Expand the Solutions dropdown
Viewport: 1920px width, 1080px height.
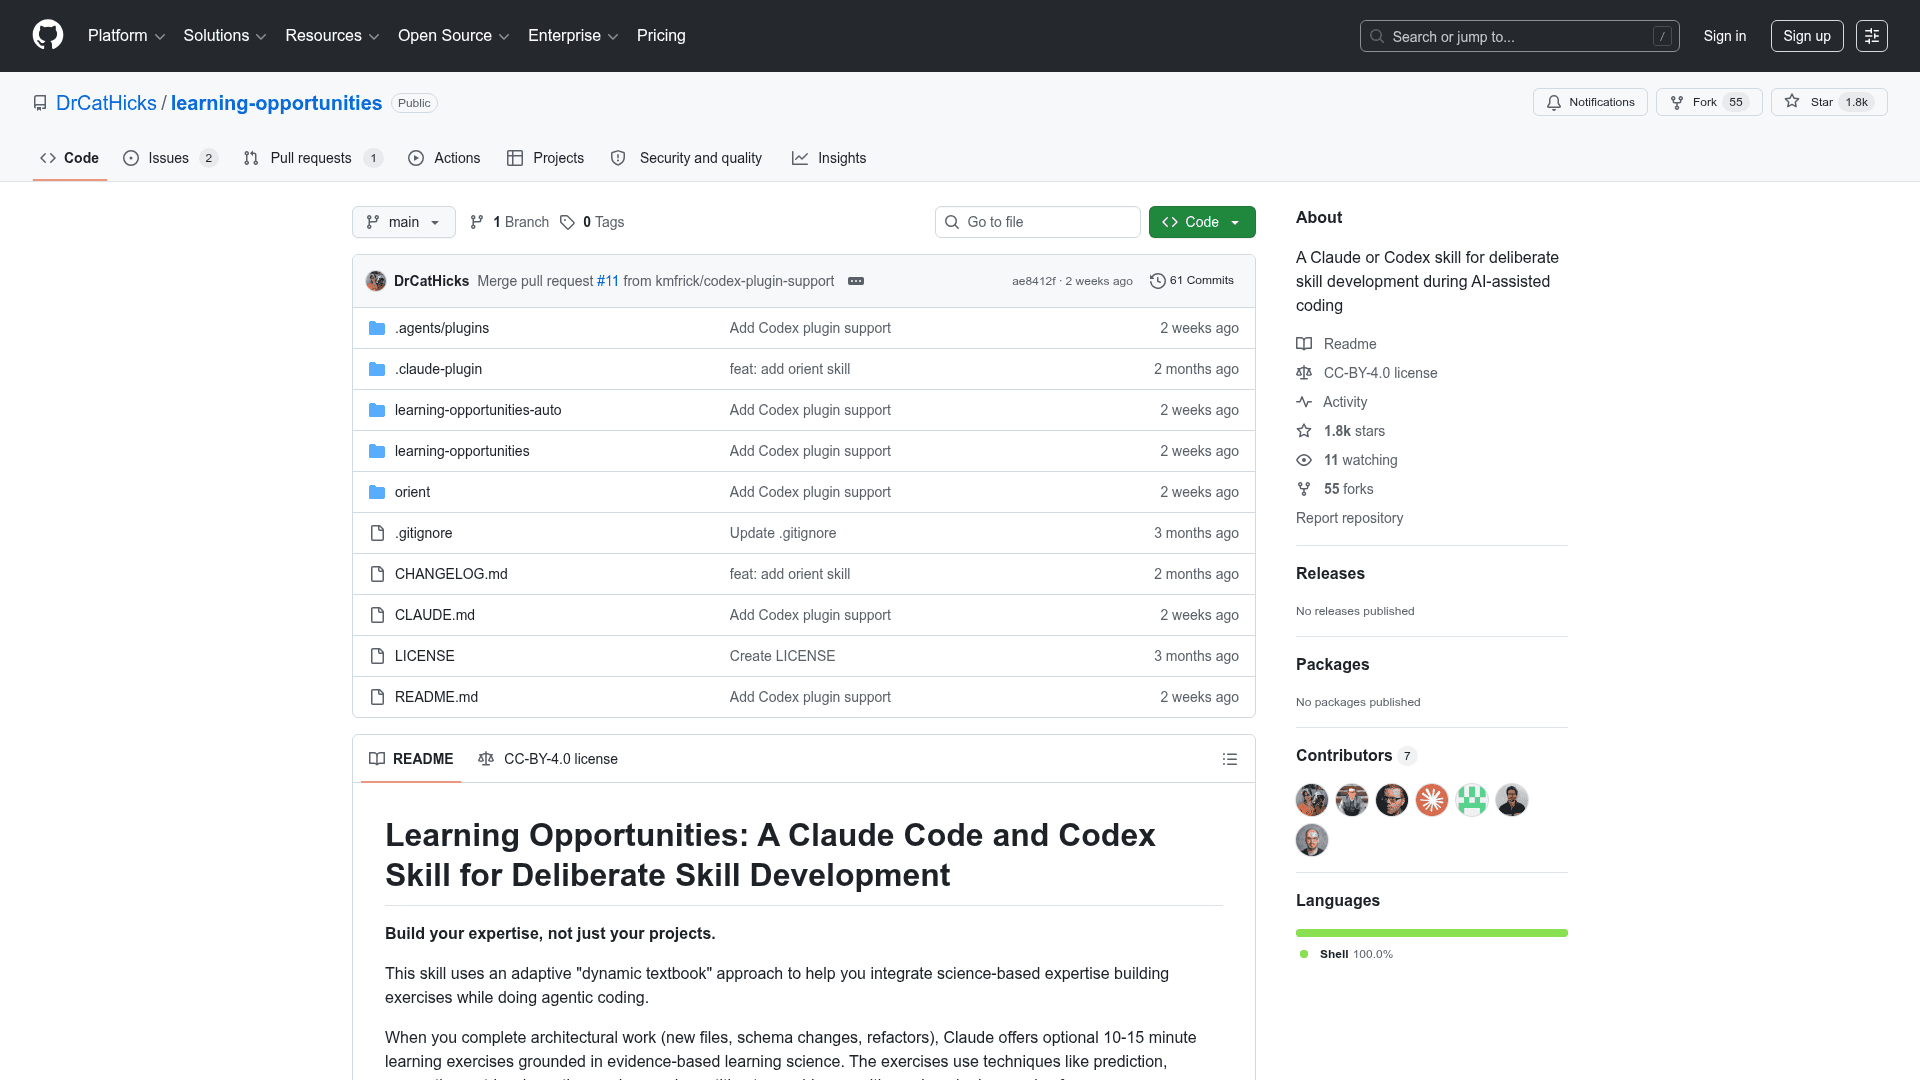224,36
